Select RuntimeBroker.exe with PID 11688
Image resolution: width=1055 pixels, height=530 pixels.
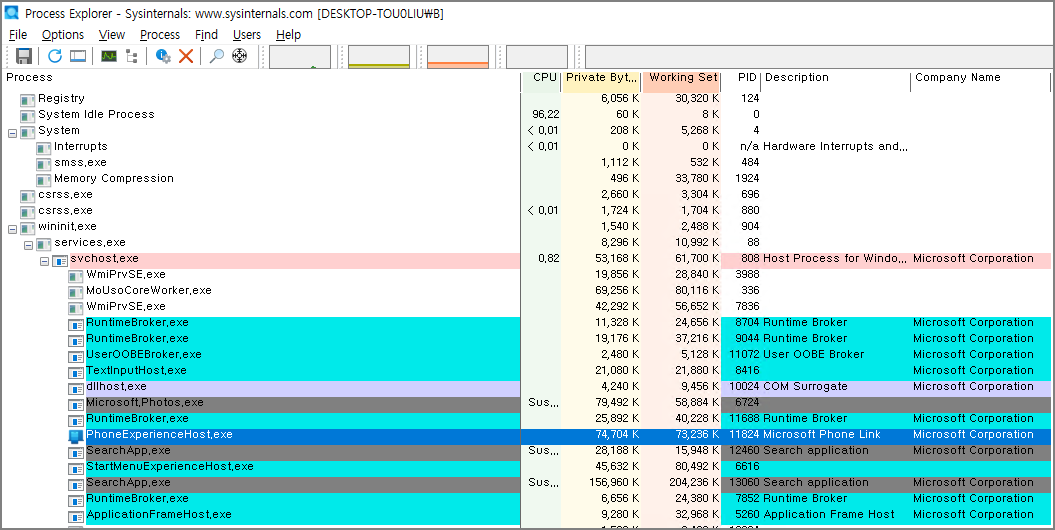[x=137, y=418]
